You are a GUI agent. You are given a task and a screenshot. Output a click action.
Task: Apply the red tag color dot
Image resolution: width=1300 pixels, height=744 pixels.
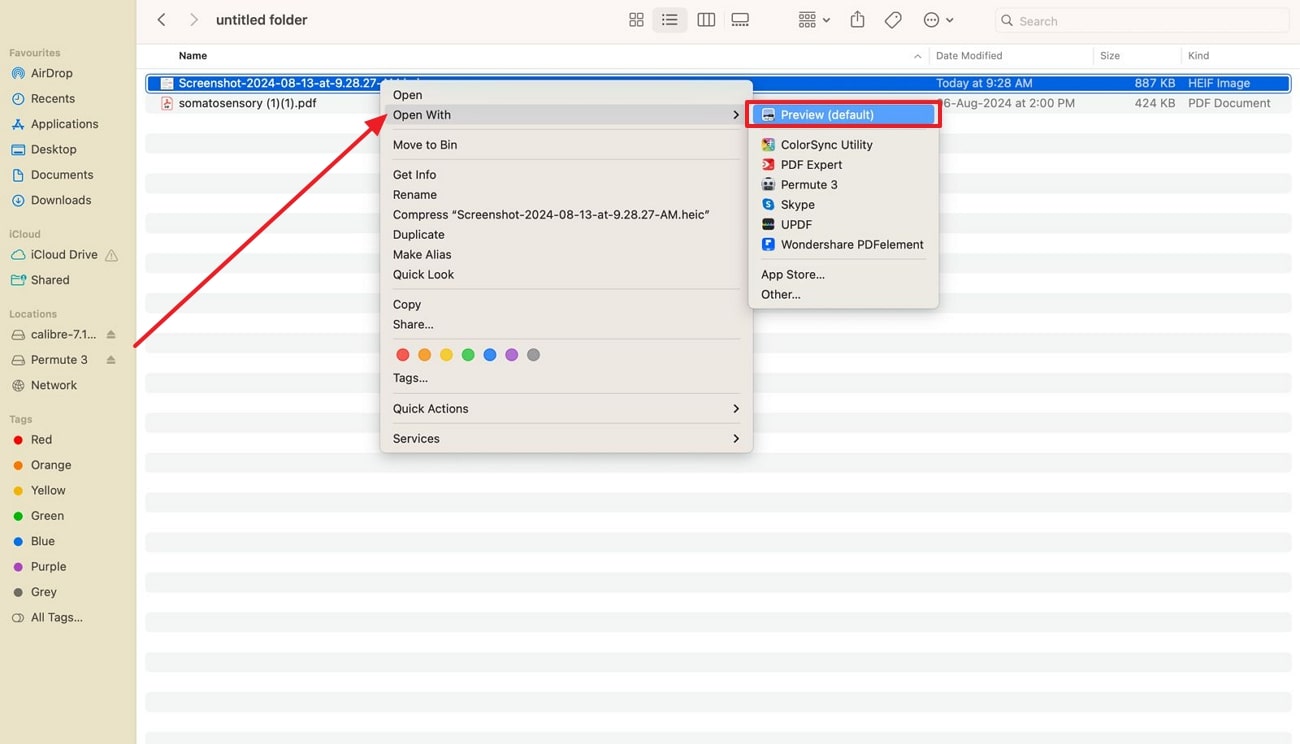point(402,355)
